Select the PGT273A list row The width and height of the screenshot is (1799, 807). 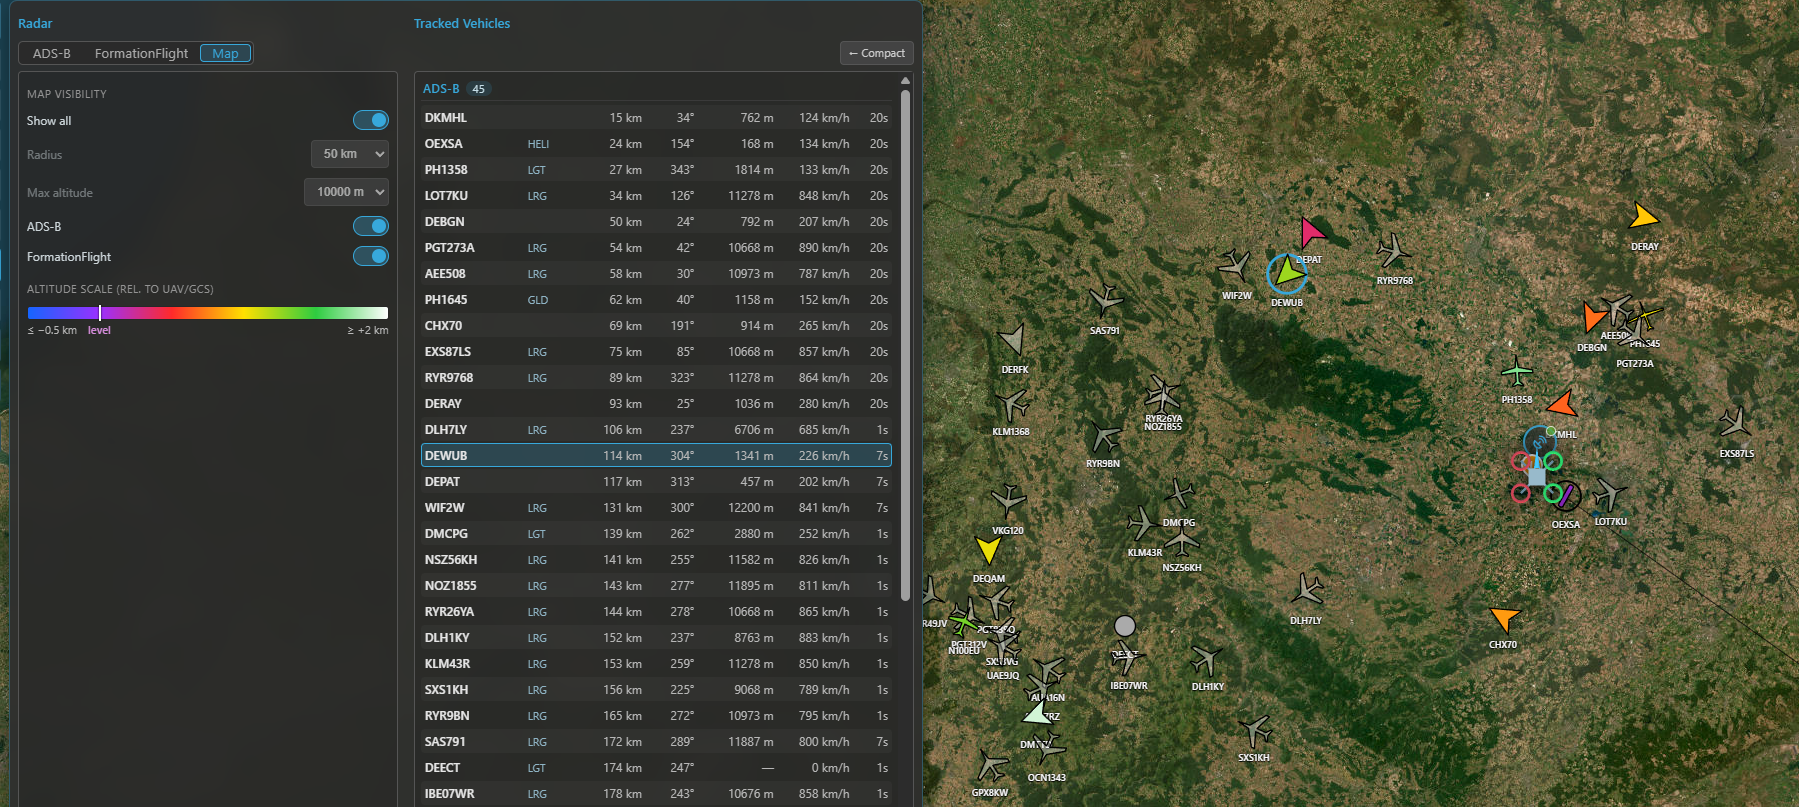pos(656,248)
